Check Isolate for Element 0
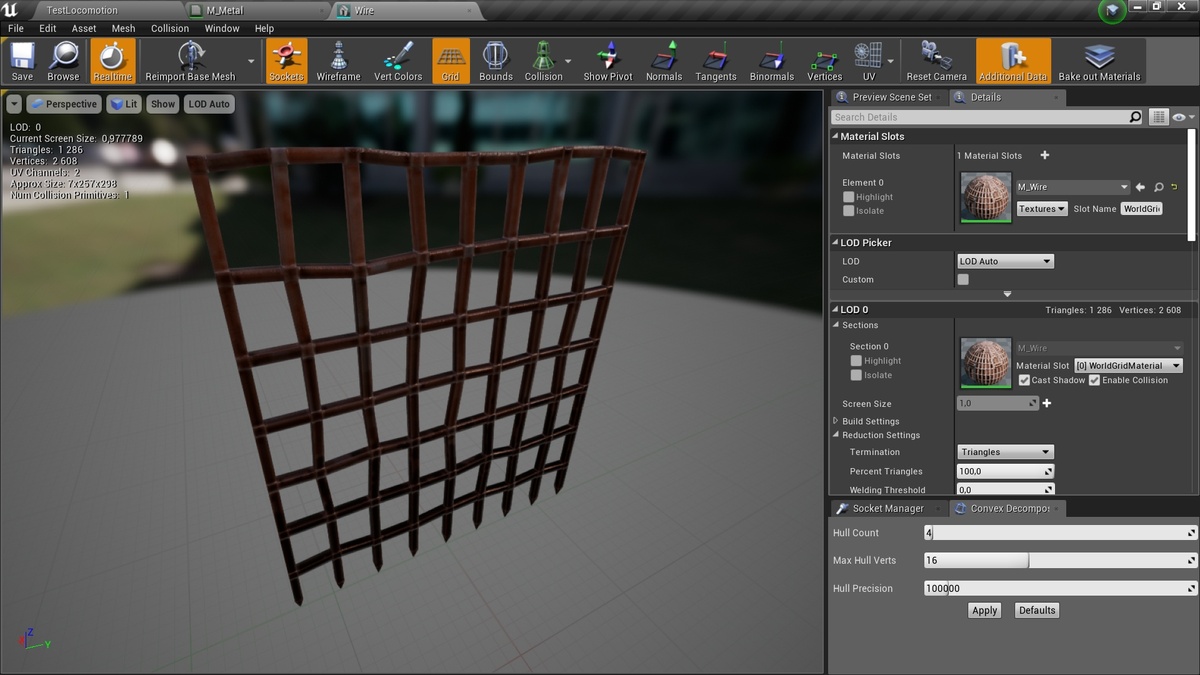The image size is (1200, 675). point(849,211)
